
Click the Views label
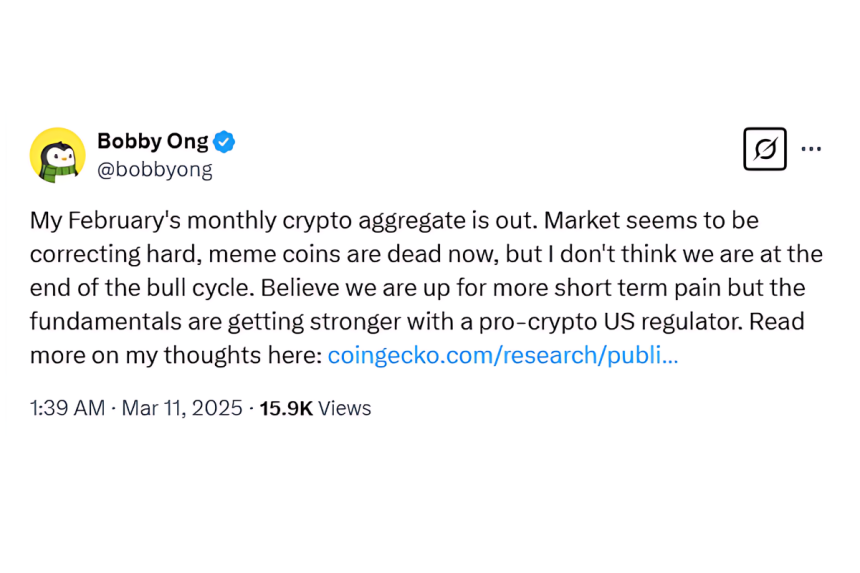coord(345,408)
